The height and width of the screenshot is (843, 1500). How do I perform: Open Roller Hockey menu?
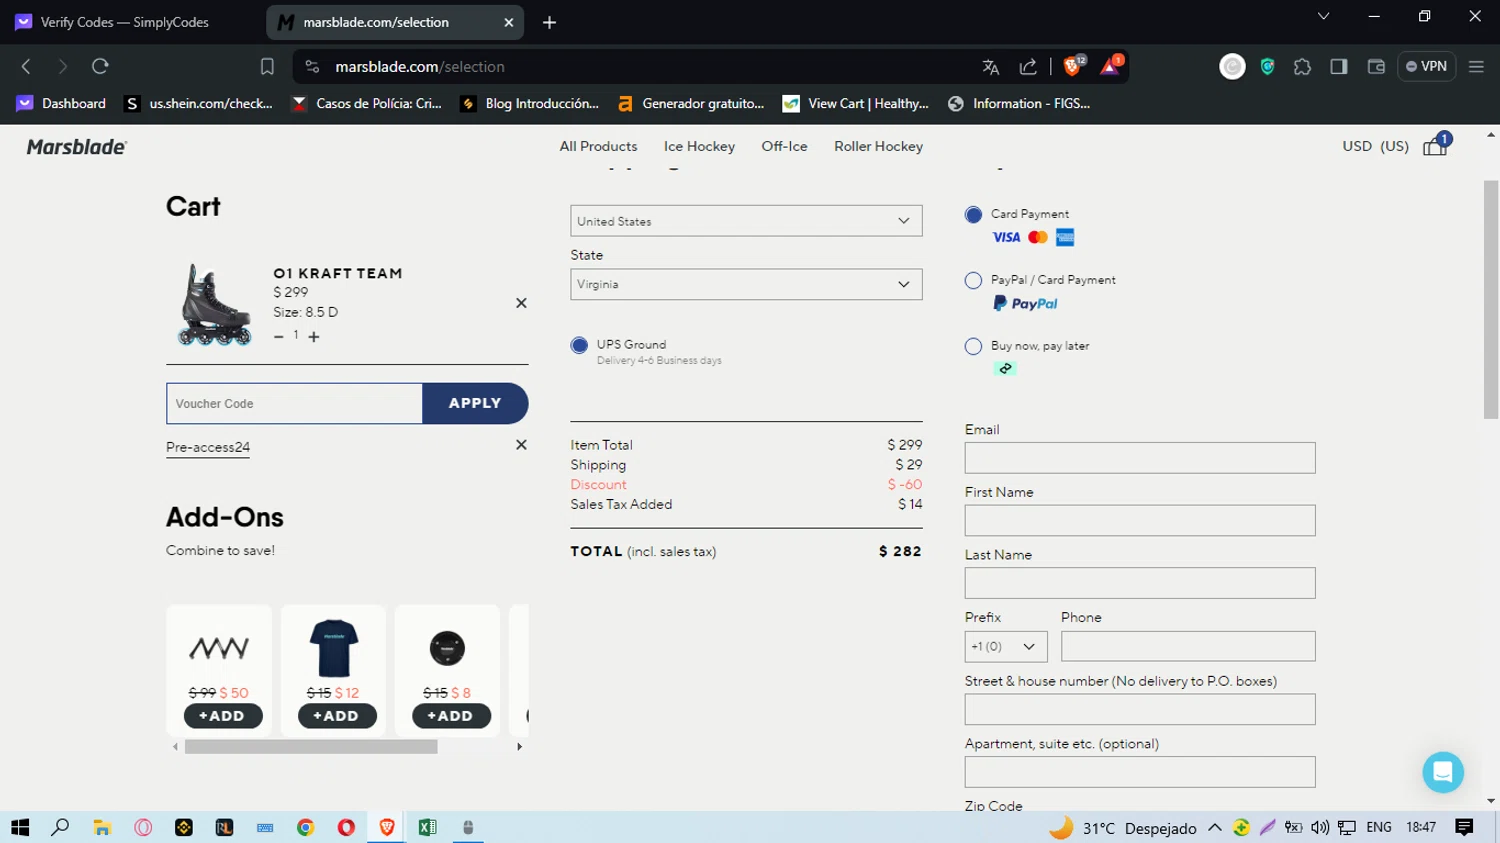[x=878, y=147]
